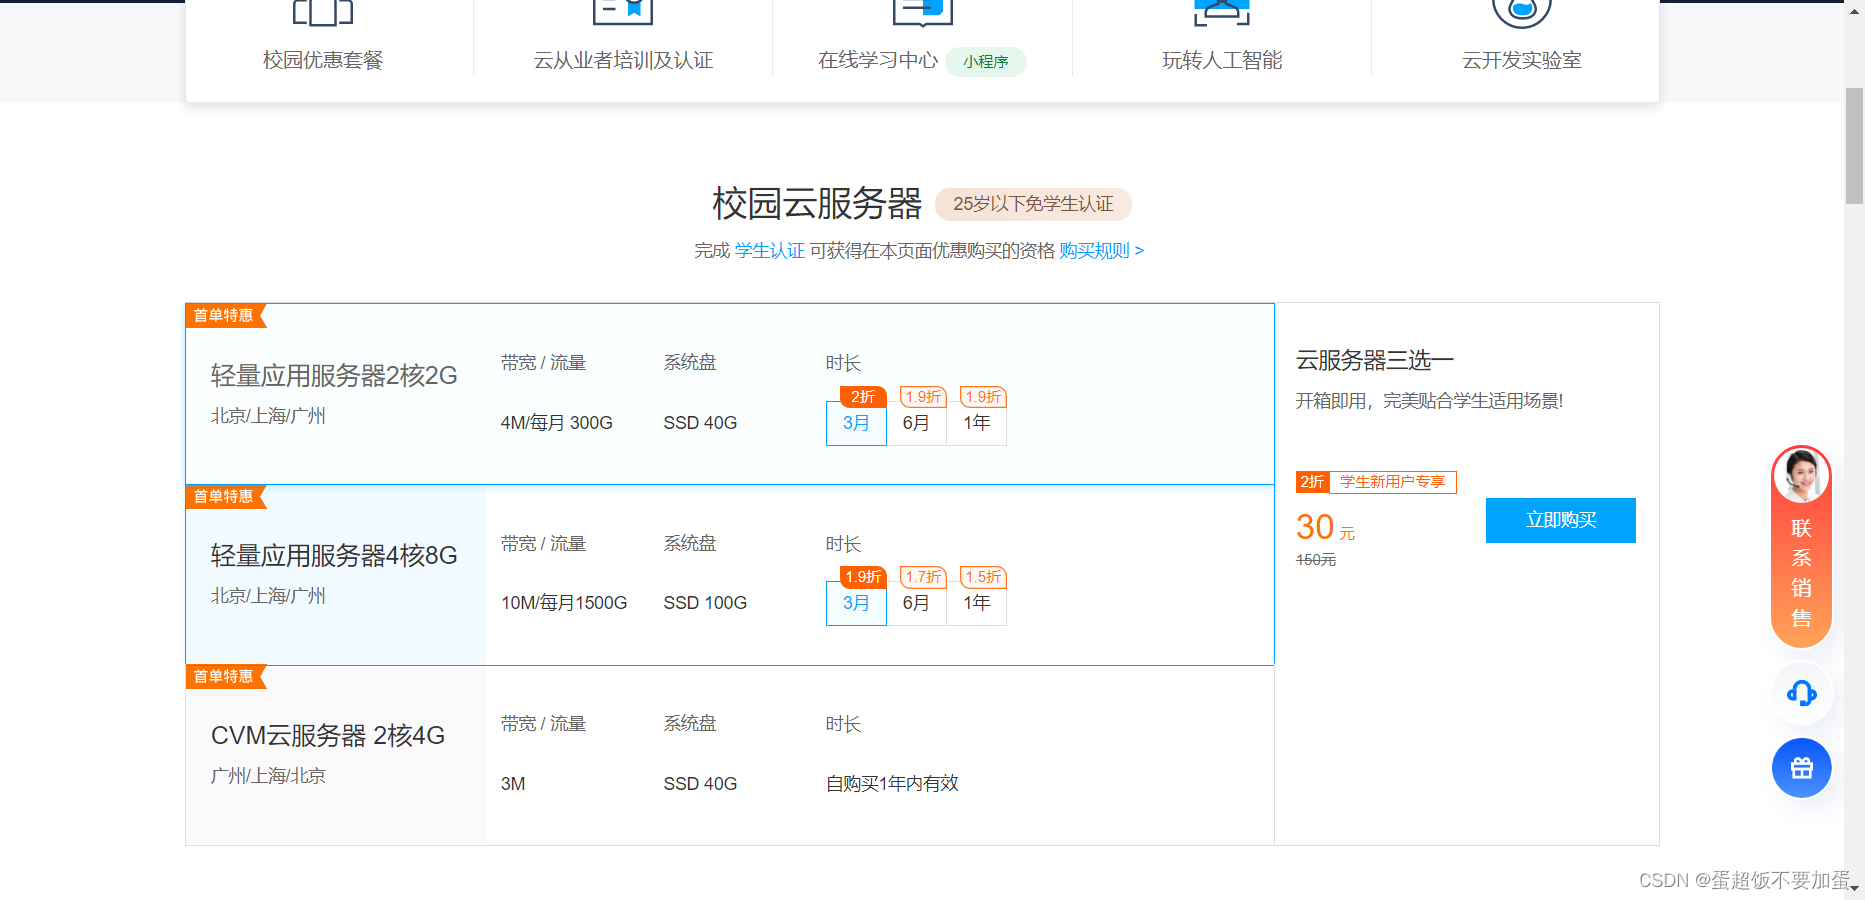Select 6月 duration for 2核2G server

pyautogui.click(x=916, y=423)
